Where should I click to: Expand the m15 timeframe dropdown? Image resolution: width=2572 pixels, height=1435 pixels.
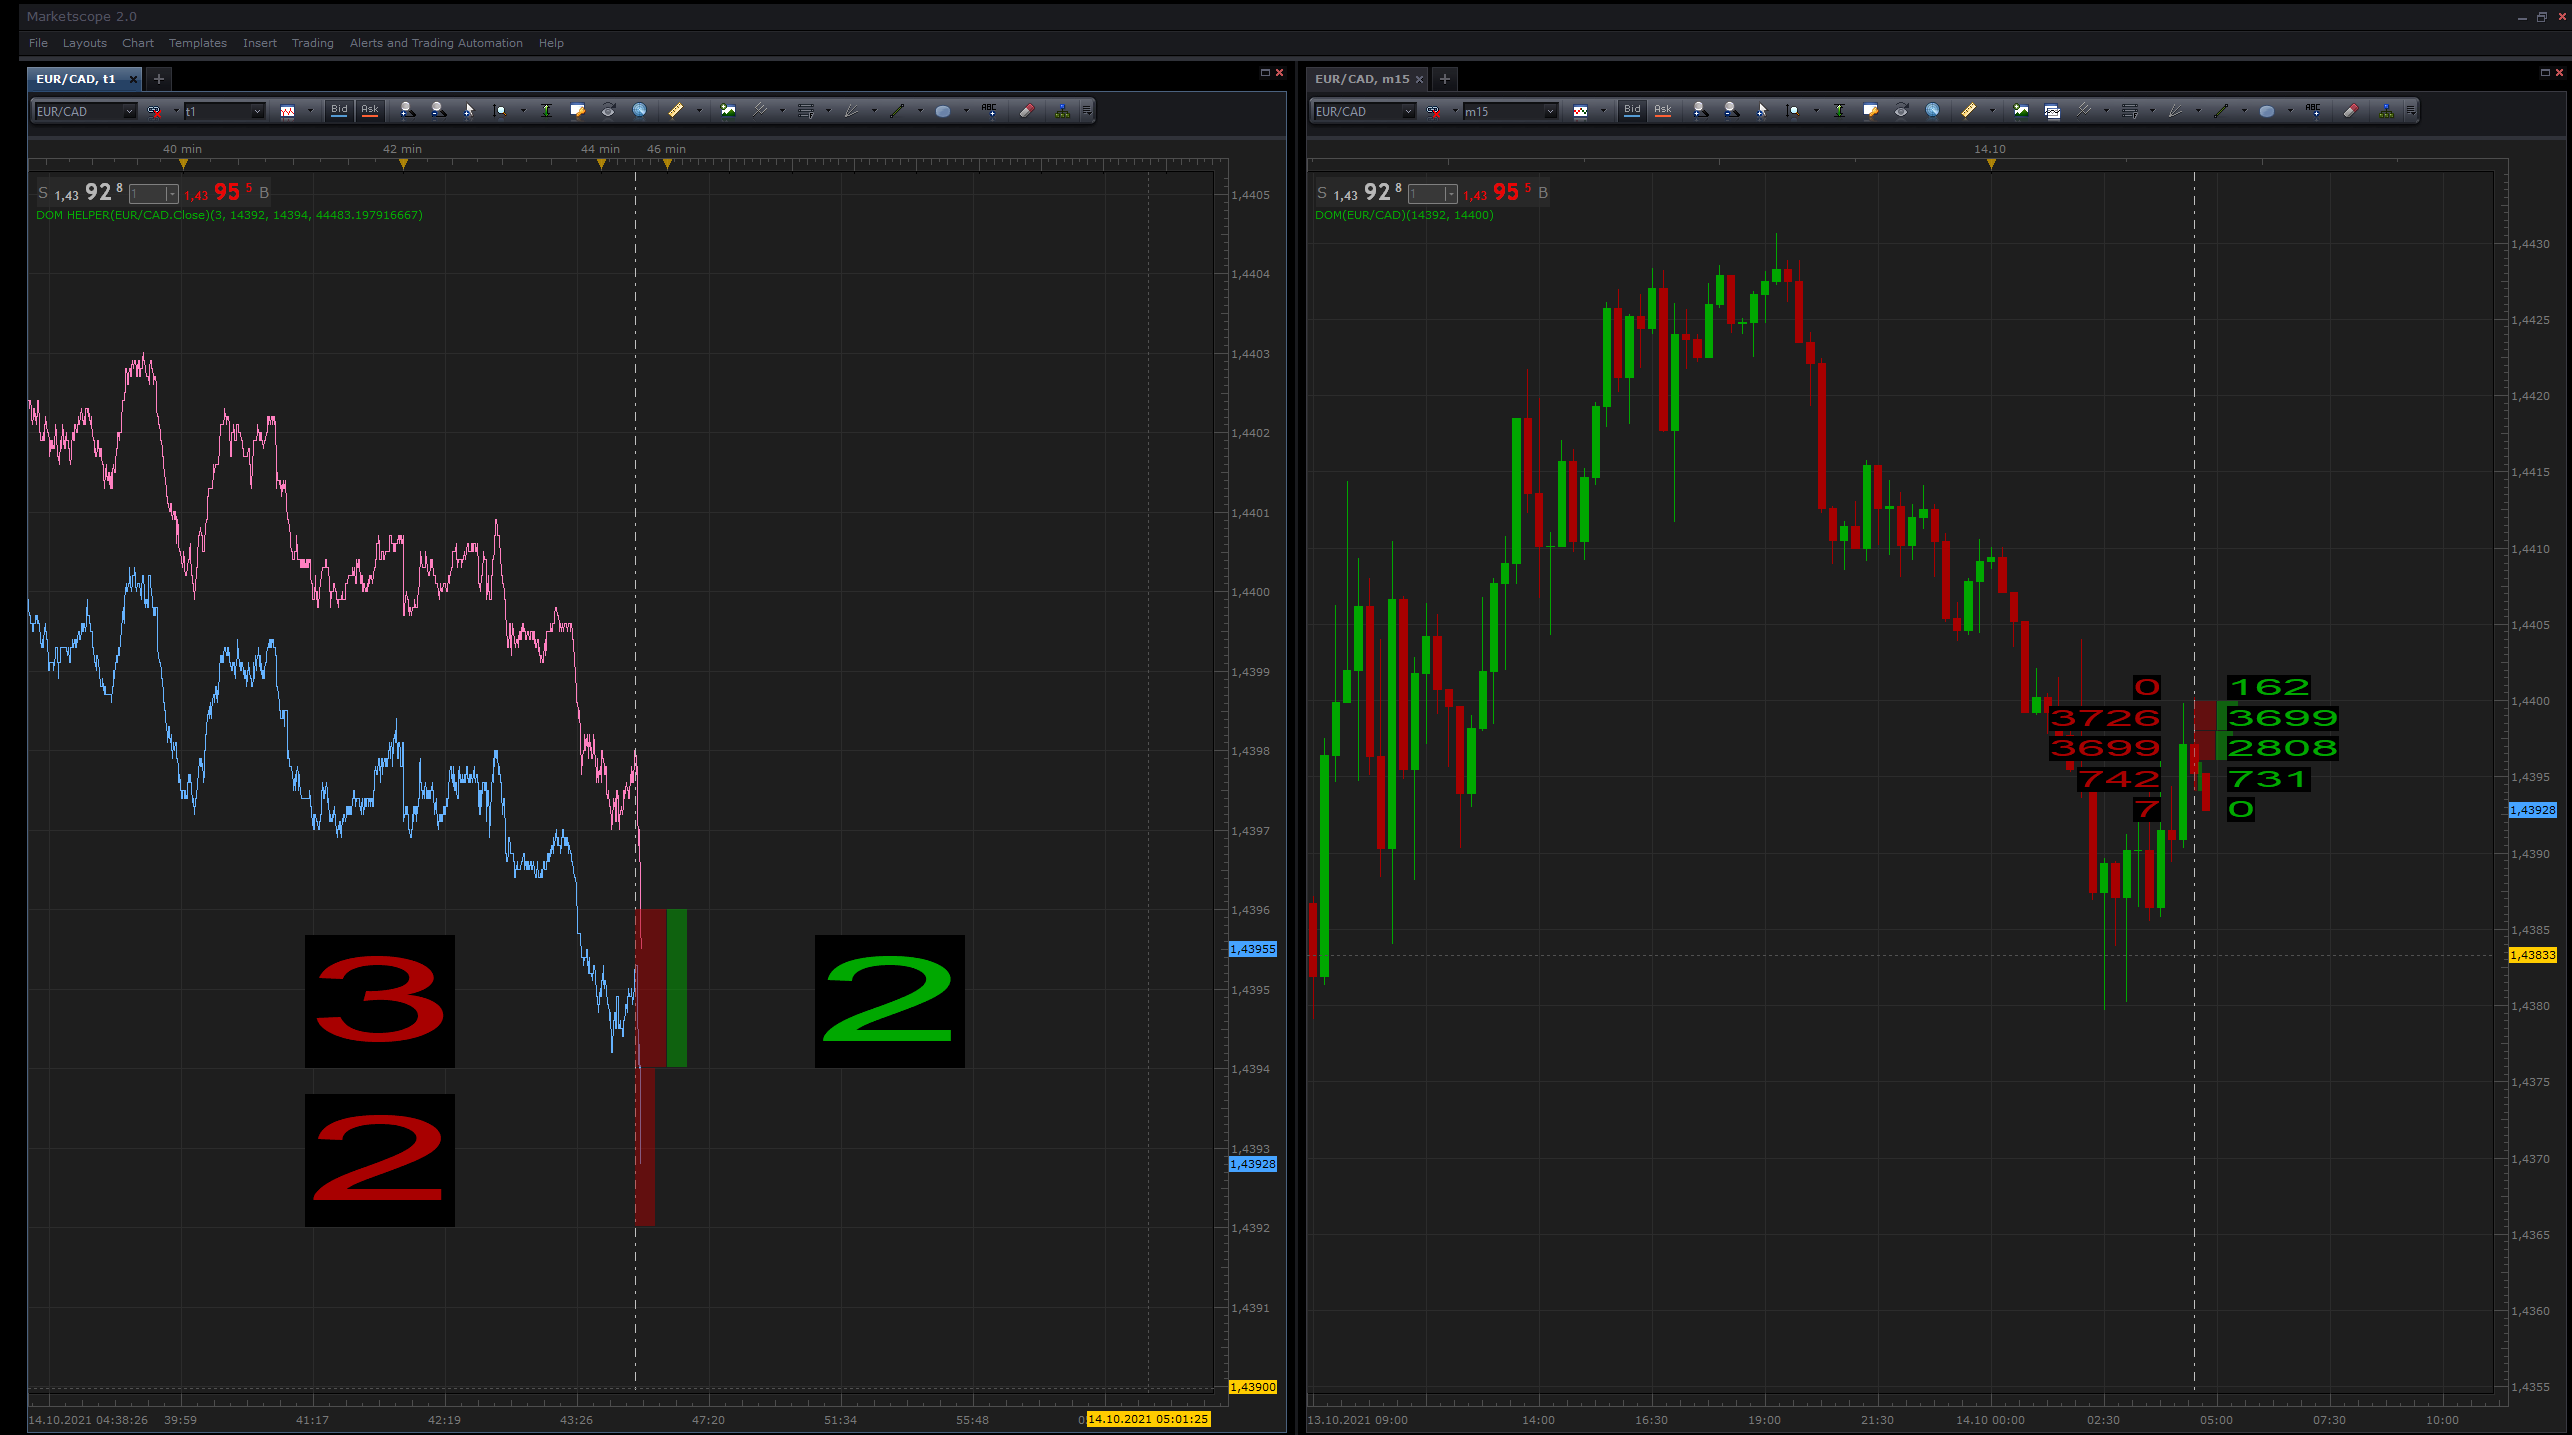point(1550,111)
